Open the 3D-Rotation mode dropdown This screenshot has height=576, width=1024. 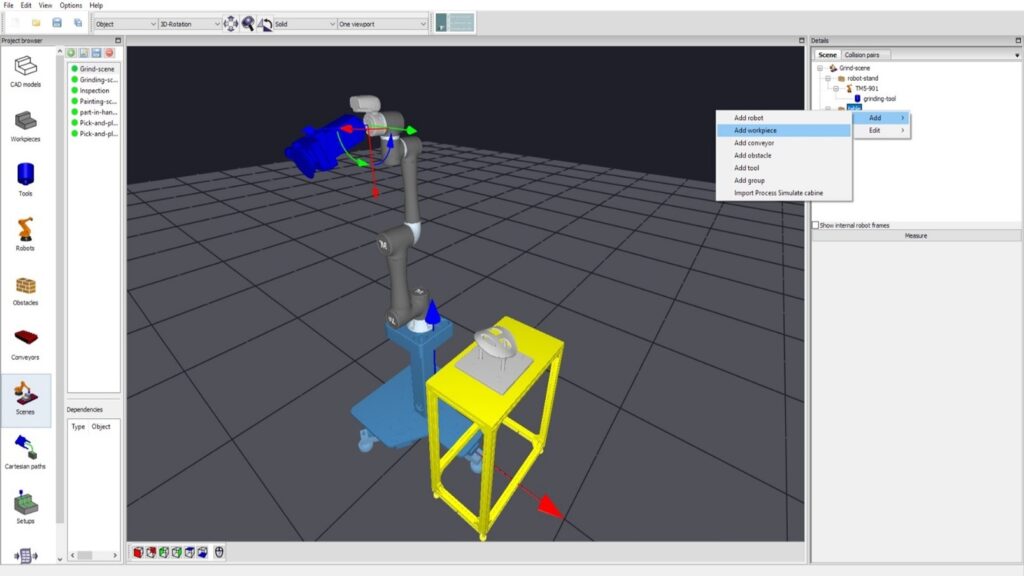tap(189, 23)
